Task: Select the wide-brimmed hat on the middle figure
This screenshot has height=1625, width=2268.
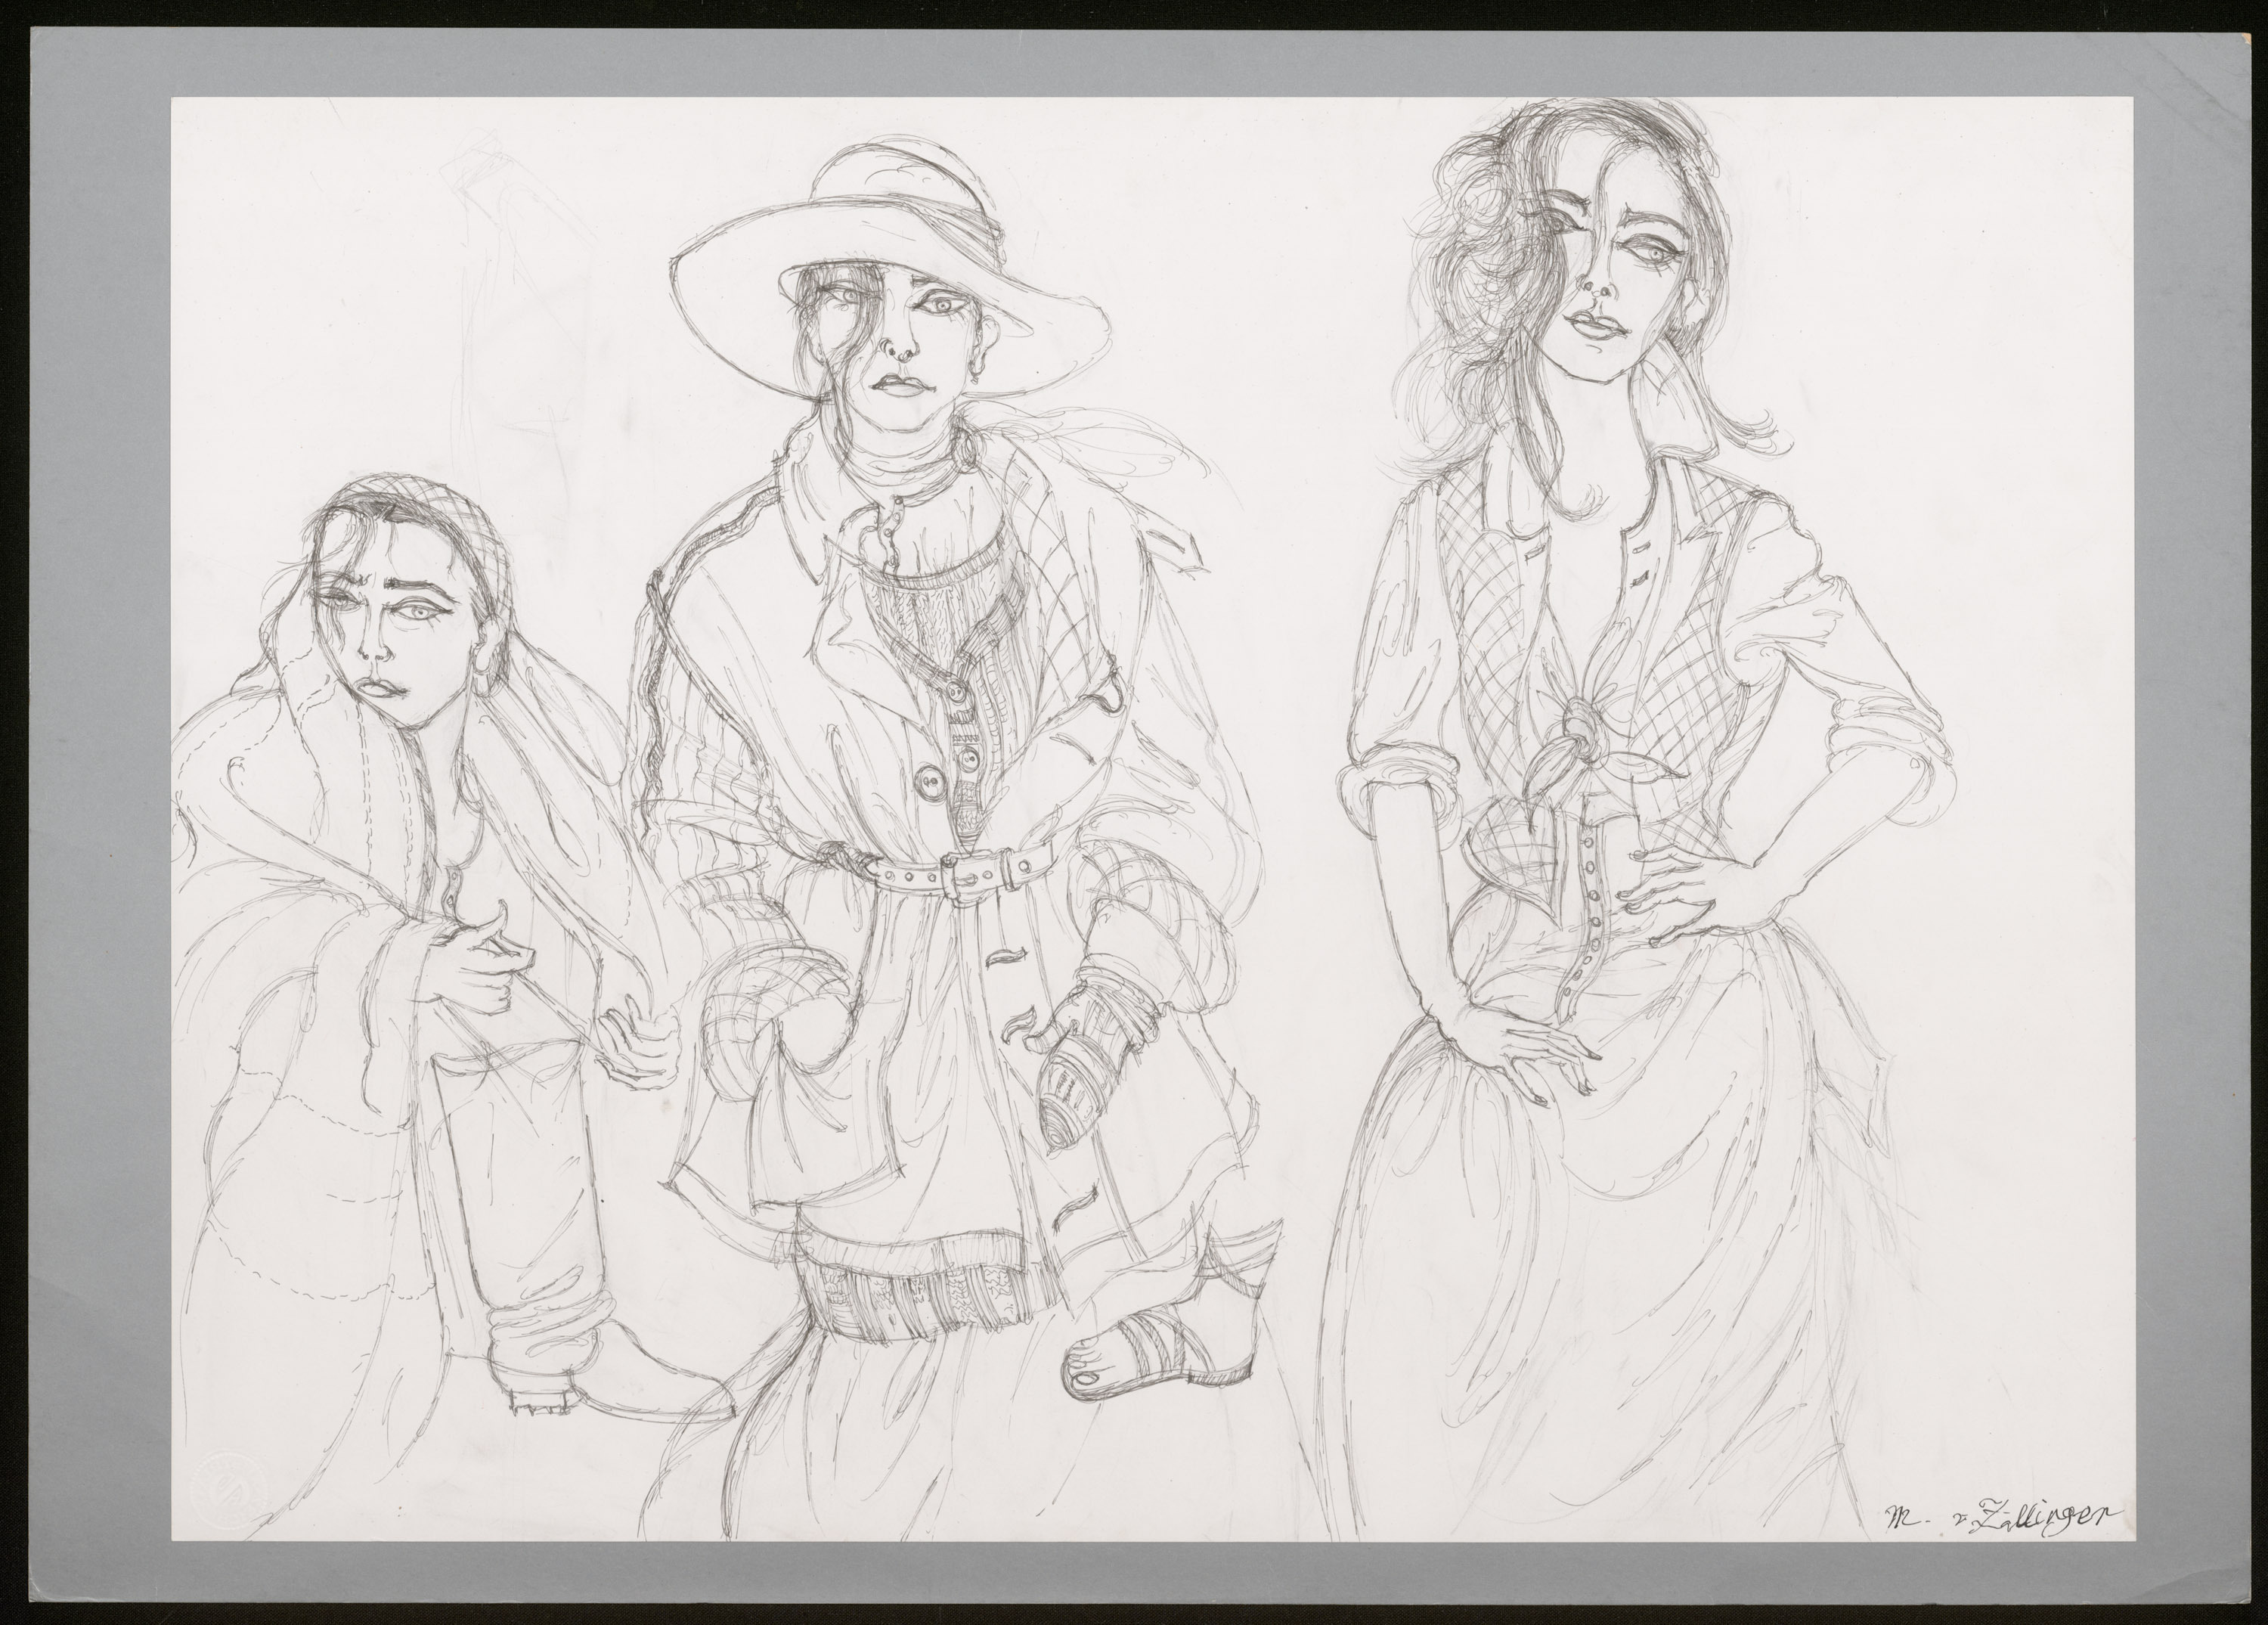Action: [890, 270]
